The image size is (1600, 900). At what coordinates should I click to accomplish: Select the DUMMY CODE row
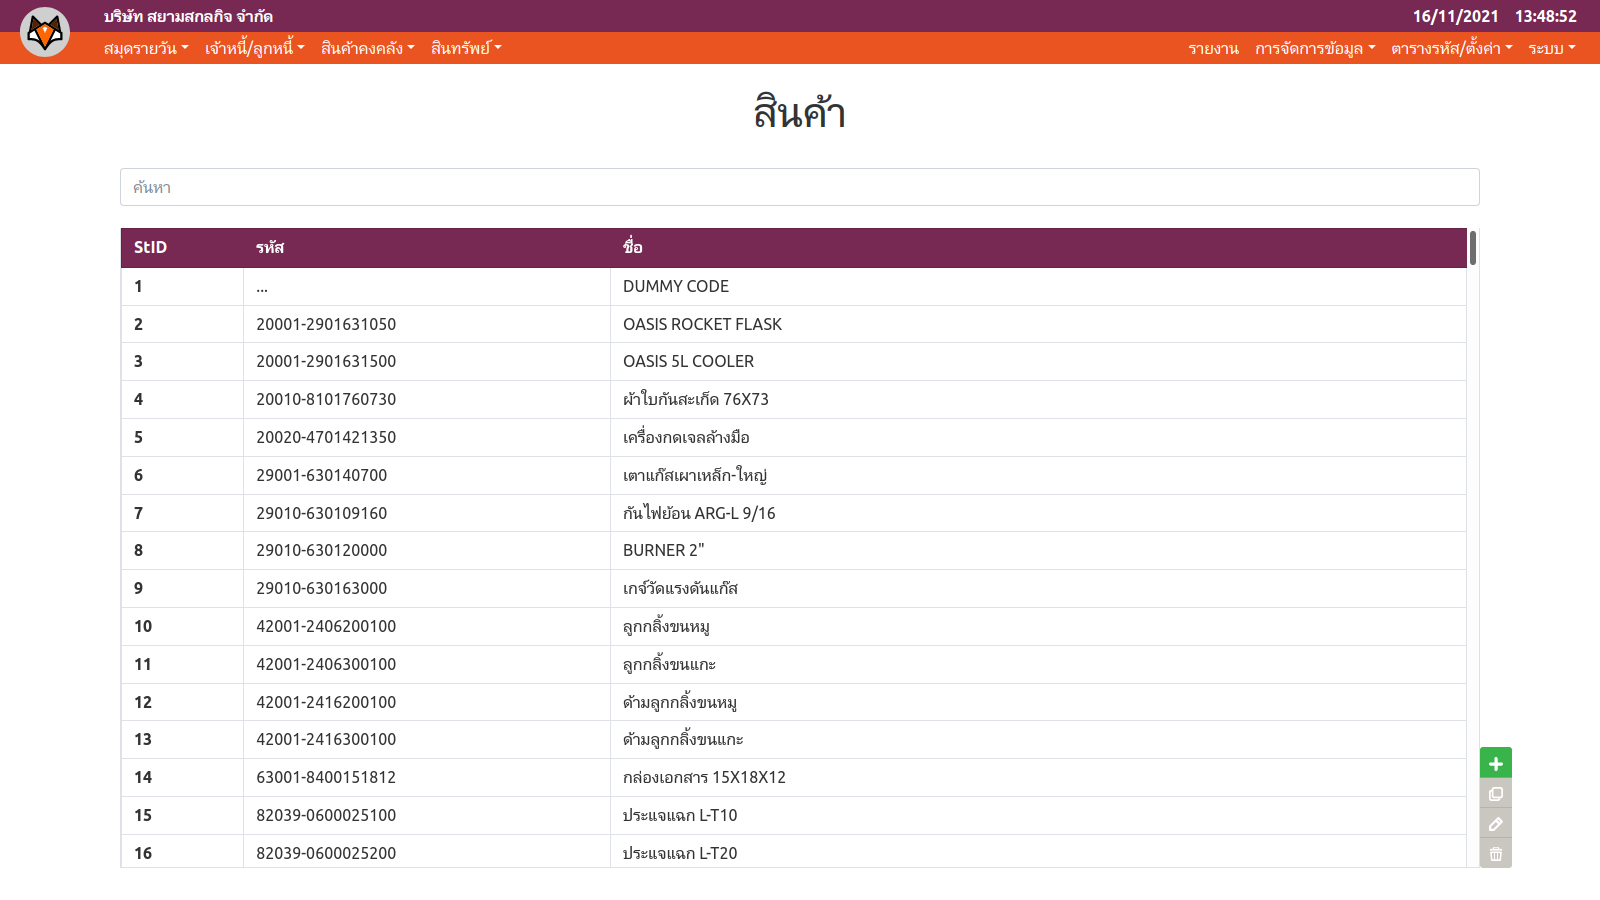point(794,286)
